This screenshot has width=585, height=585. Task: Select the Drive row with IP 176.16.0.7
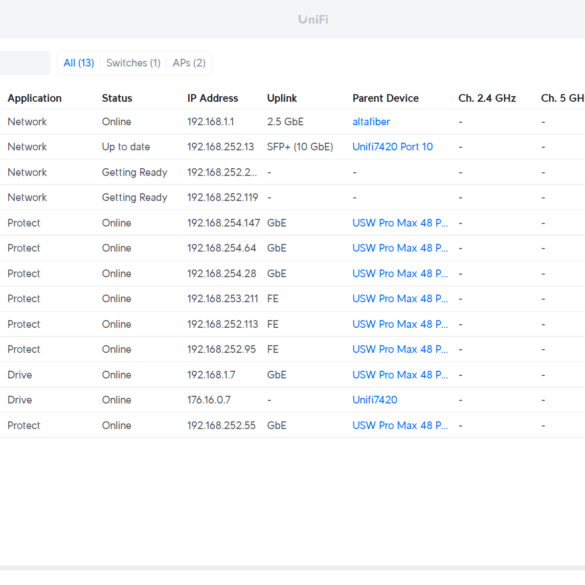tap(292, 400)
